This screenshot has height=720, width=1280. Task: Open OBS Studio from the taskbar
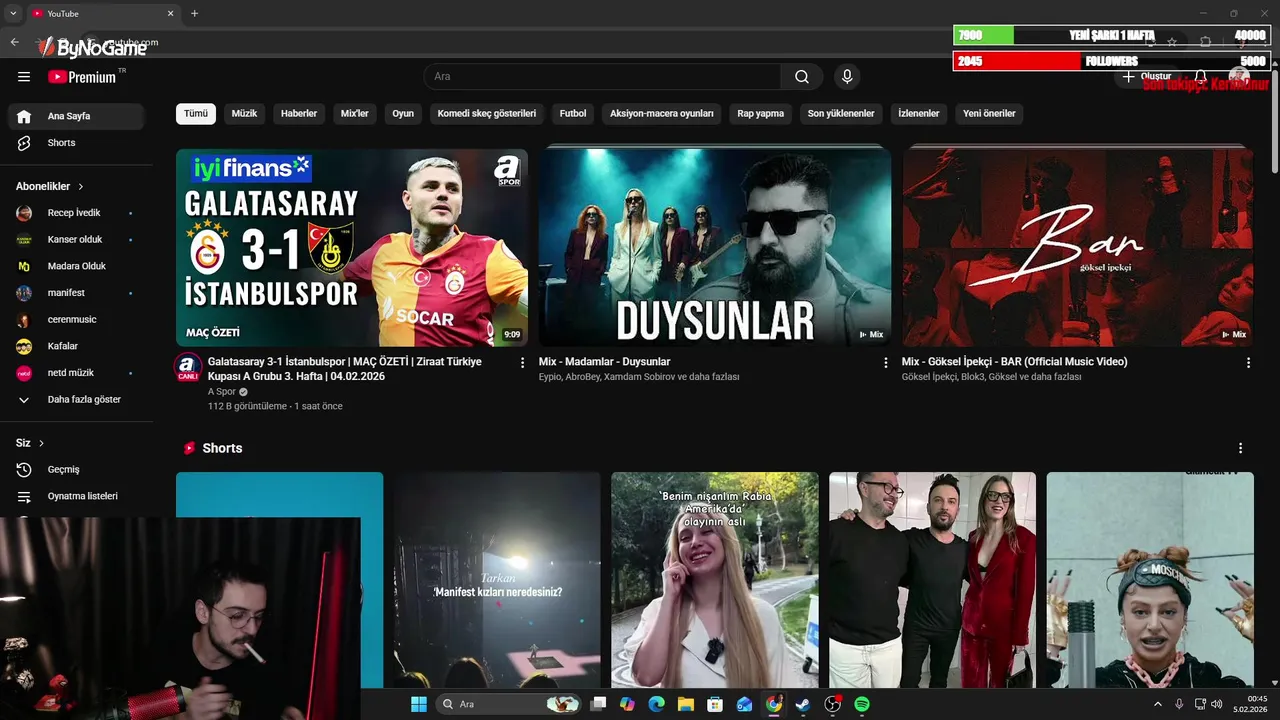click(832, 704)
